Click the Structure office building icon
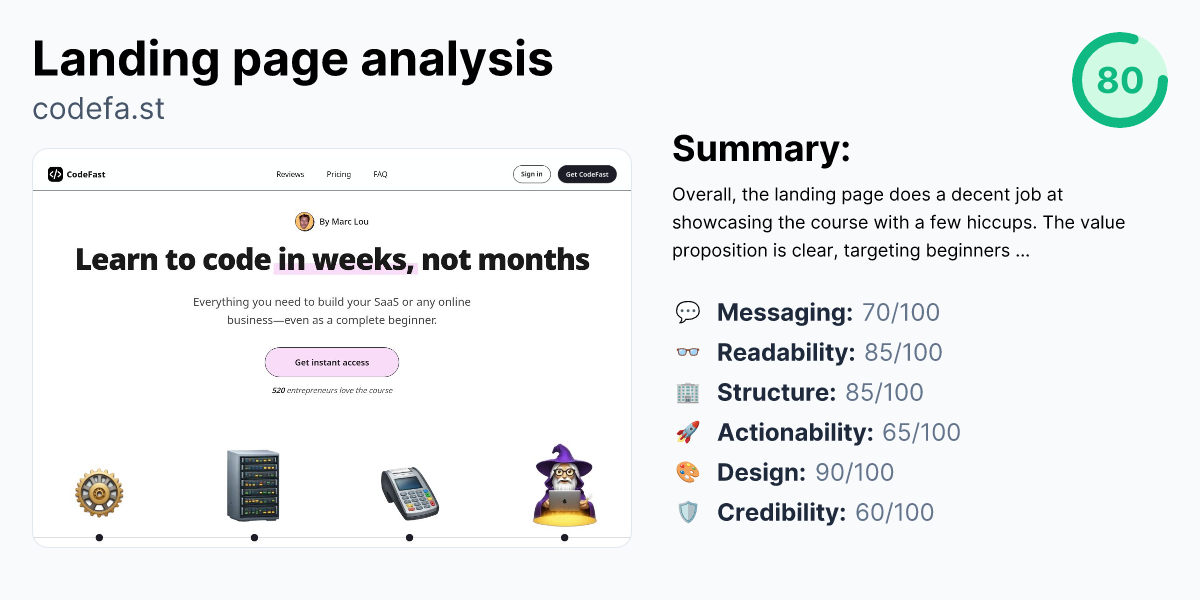 click(688, 392)
